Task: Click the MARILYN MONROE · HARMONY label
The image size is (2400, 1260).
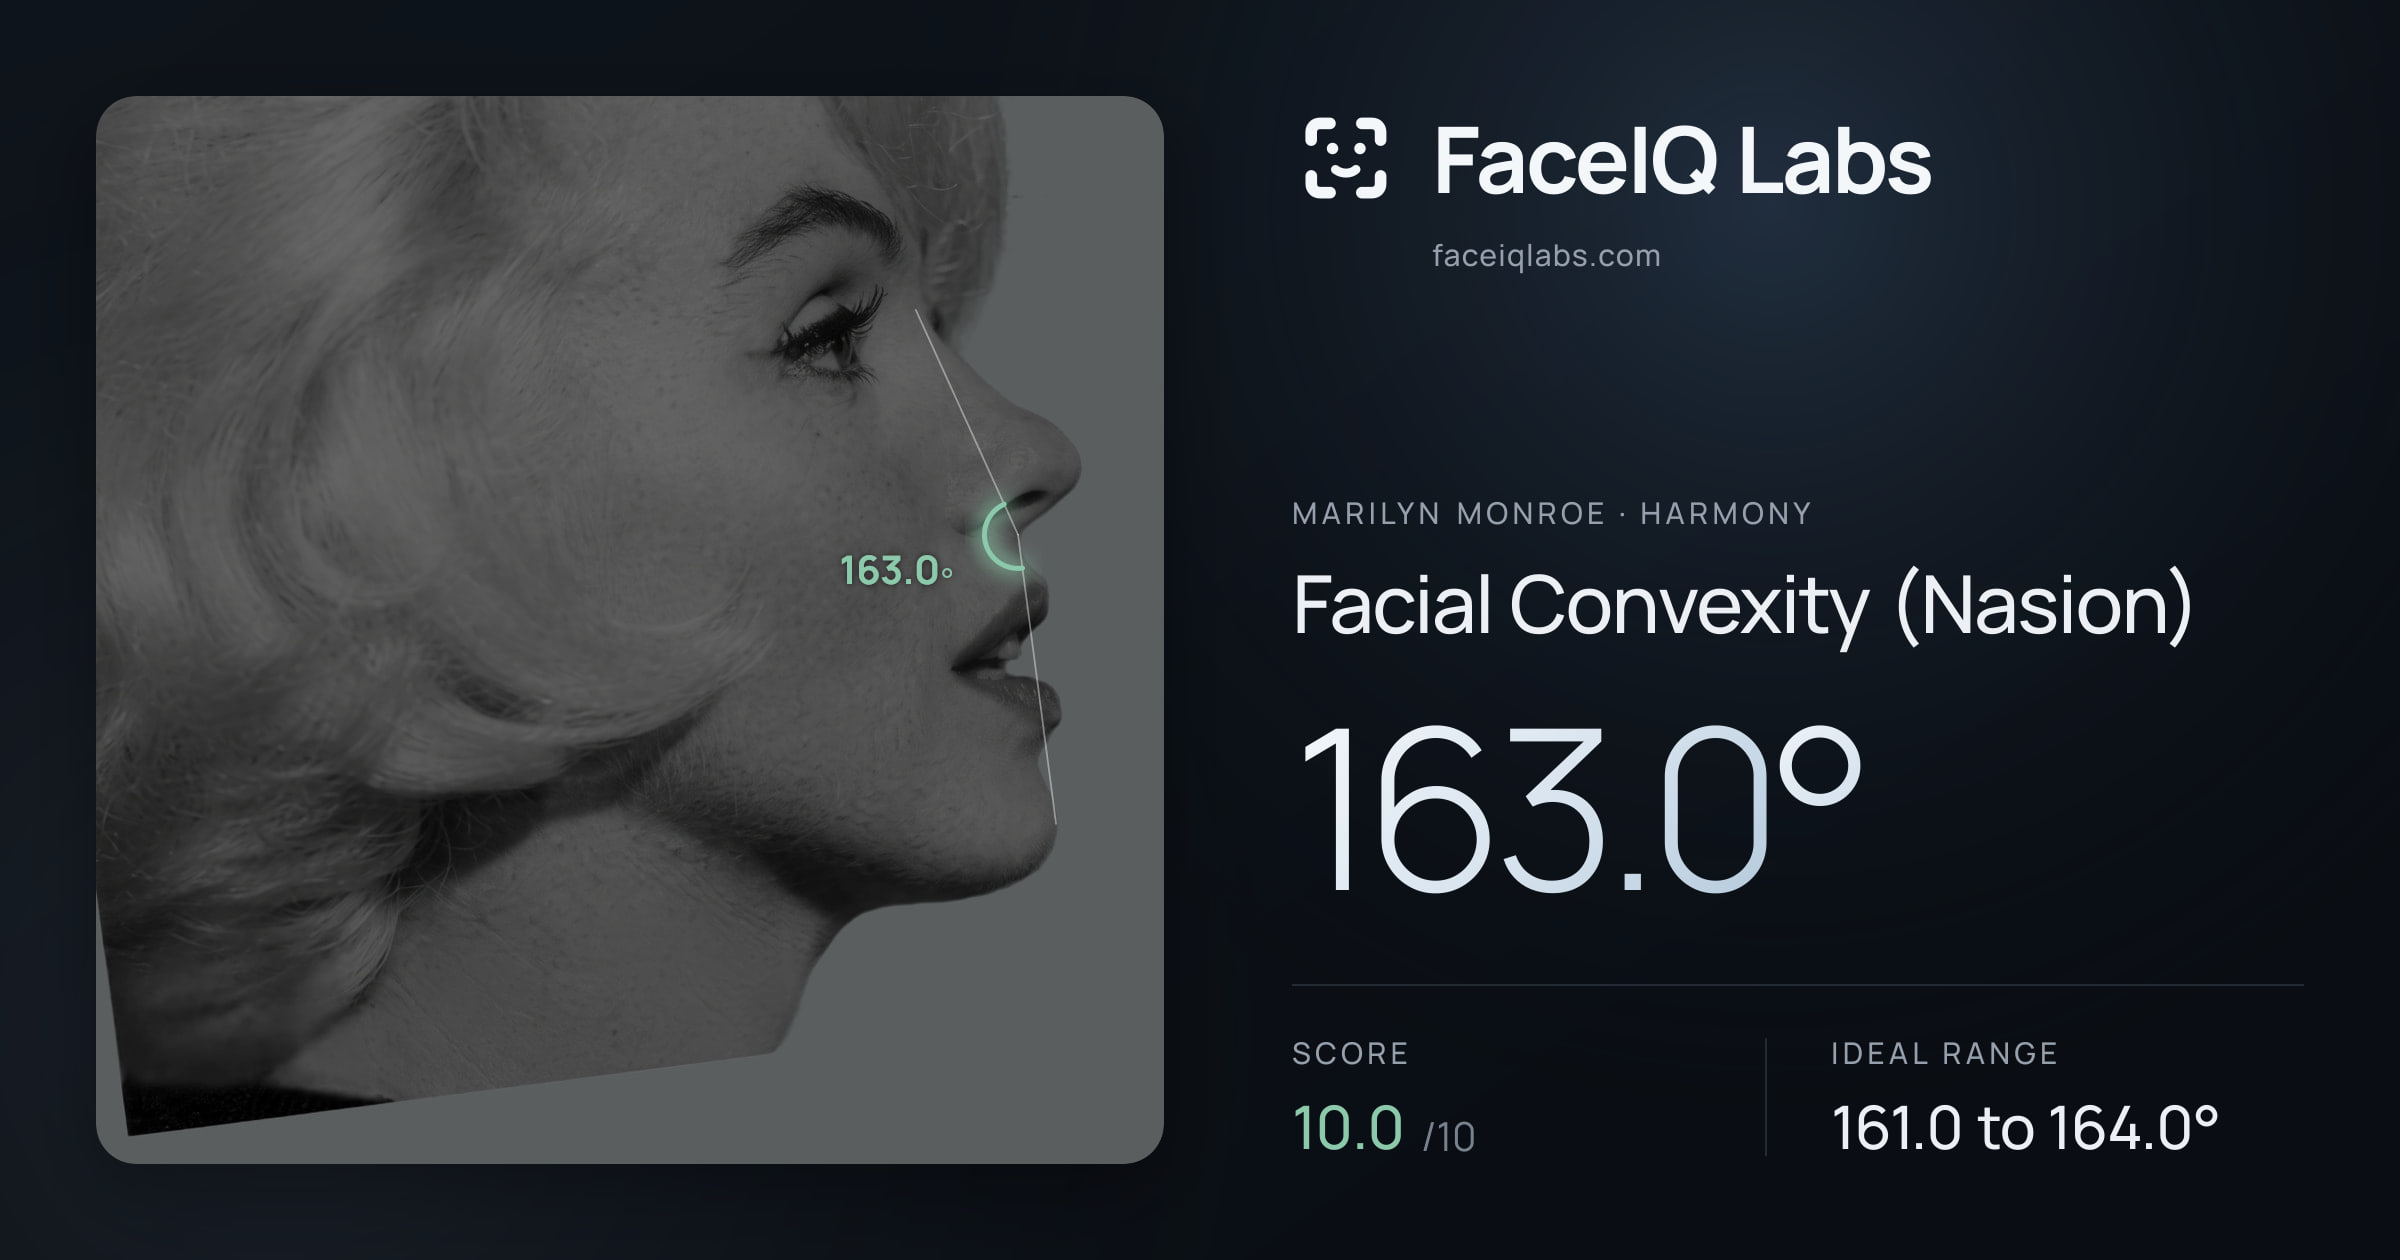Action: coord(1552,514)
